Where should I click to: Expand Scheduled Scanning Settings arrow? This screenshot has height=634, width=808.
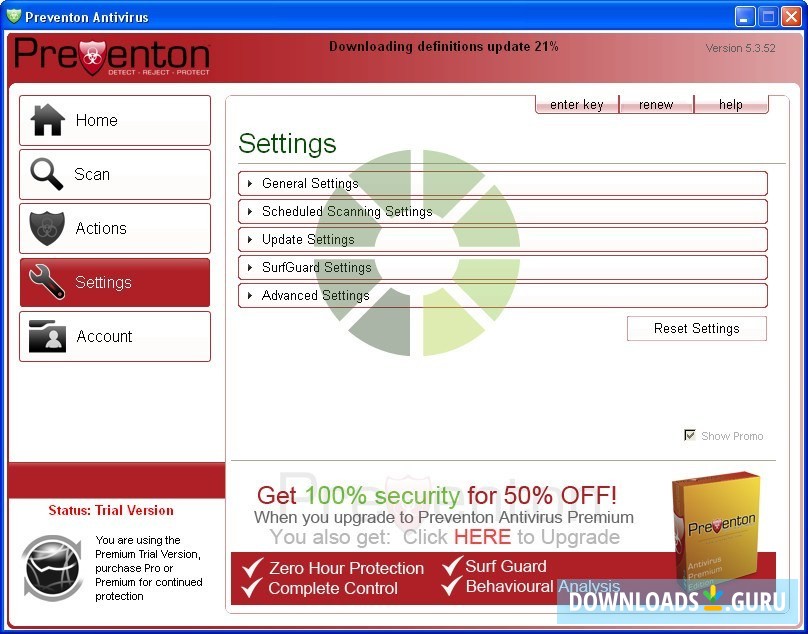(250, 211)
